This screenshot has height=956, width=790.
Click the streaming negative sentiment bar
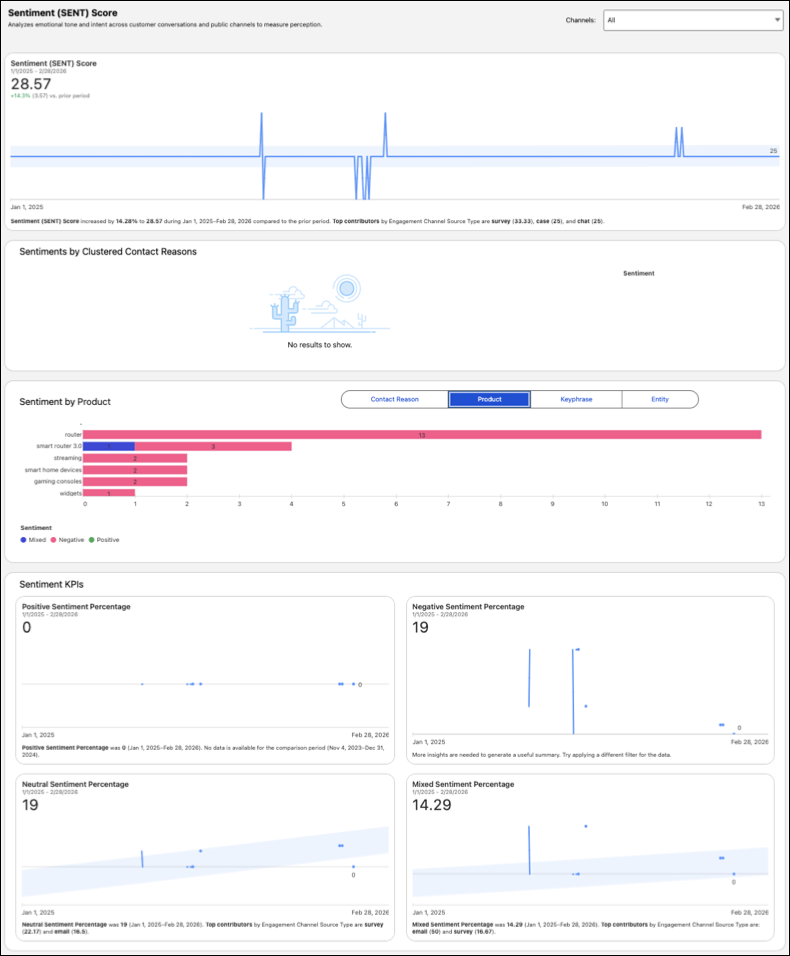point(135,458)
